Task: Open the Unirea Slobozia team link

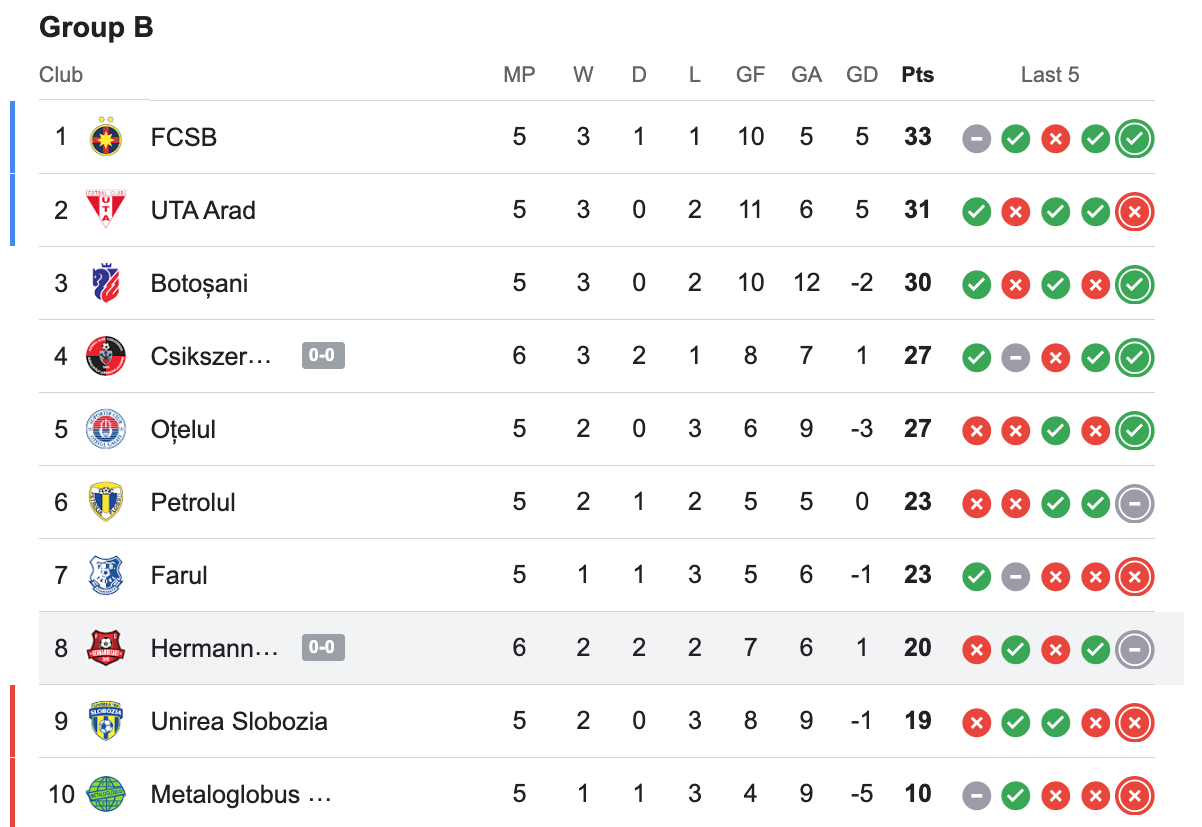Action: coord(239,721)
